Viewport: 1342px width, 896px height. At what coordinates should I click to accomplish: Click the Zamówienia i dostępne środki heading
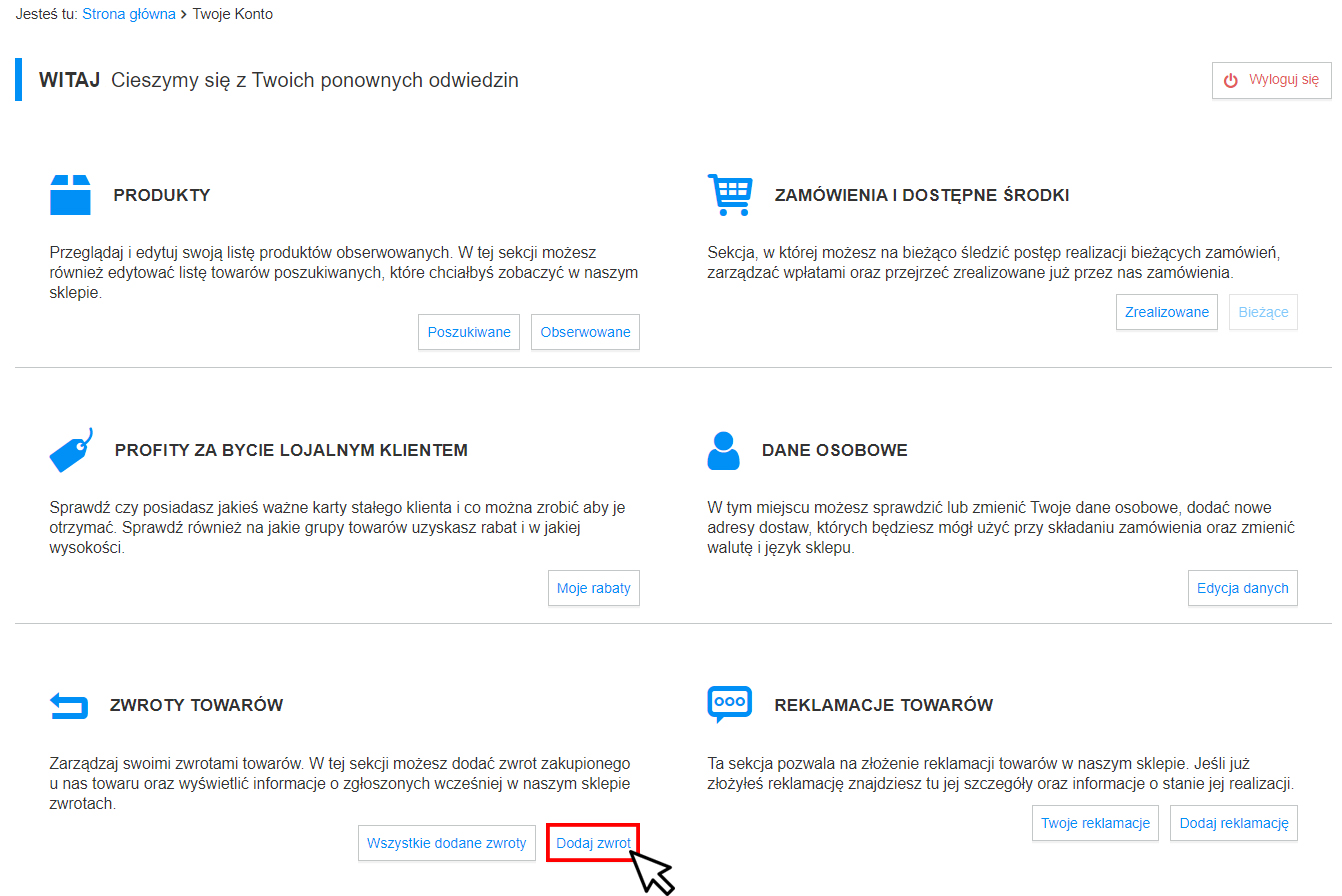[x=922, y=195]
